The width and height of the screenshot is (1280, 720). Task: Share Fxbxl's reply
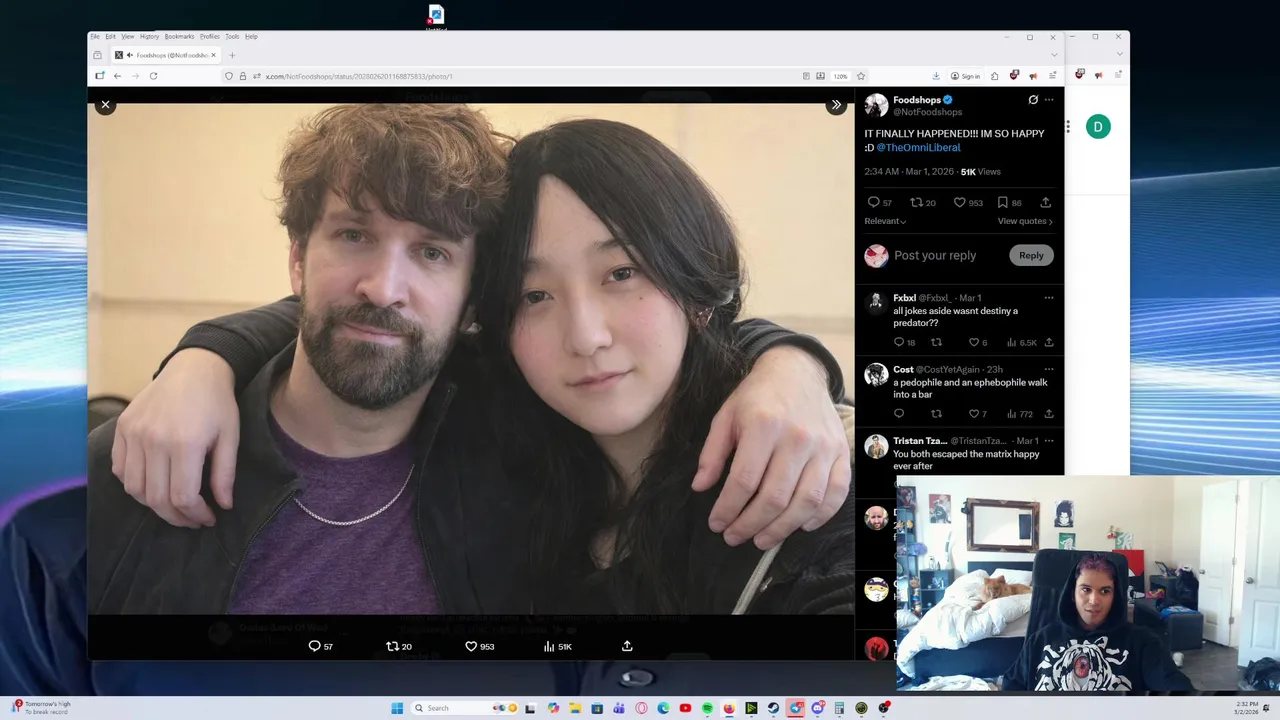(x=1049, y=342)
